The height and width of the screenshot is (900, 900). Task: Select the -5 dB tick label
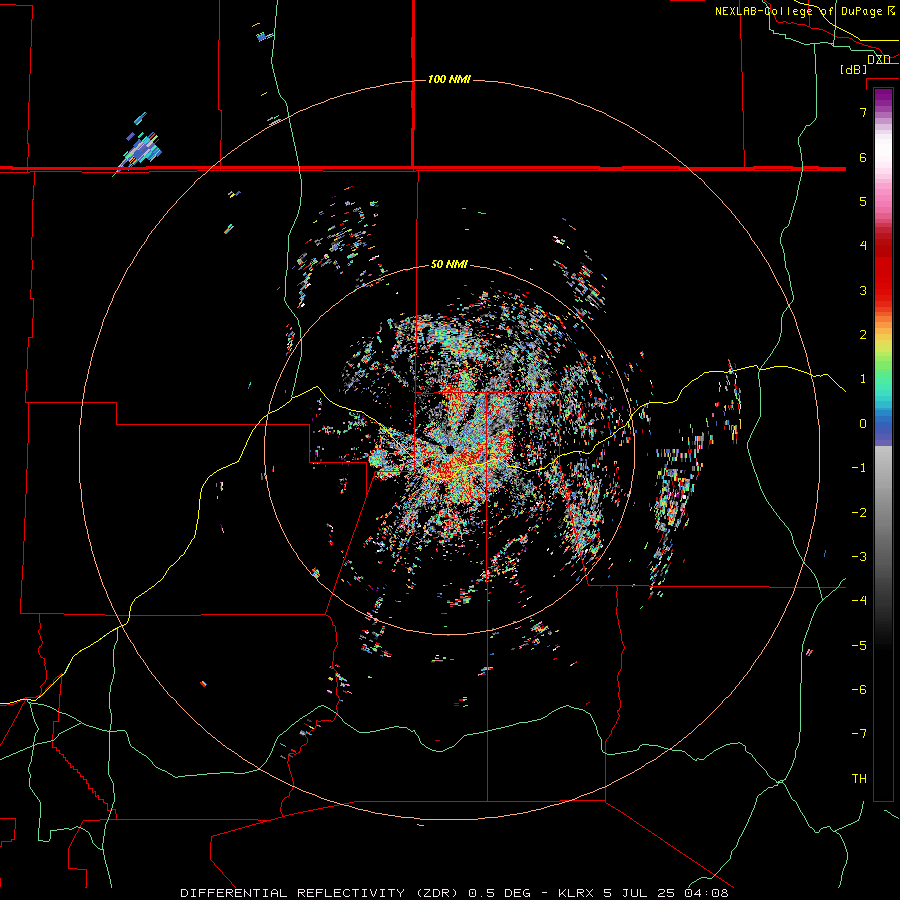(x=859, y=646)
